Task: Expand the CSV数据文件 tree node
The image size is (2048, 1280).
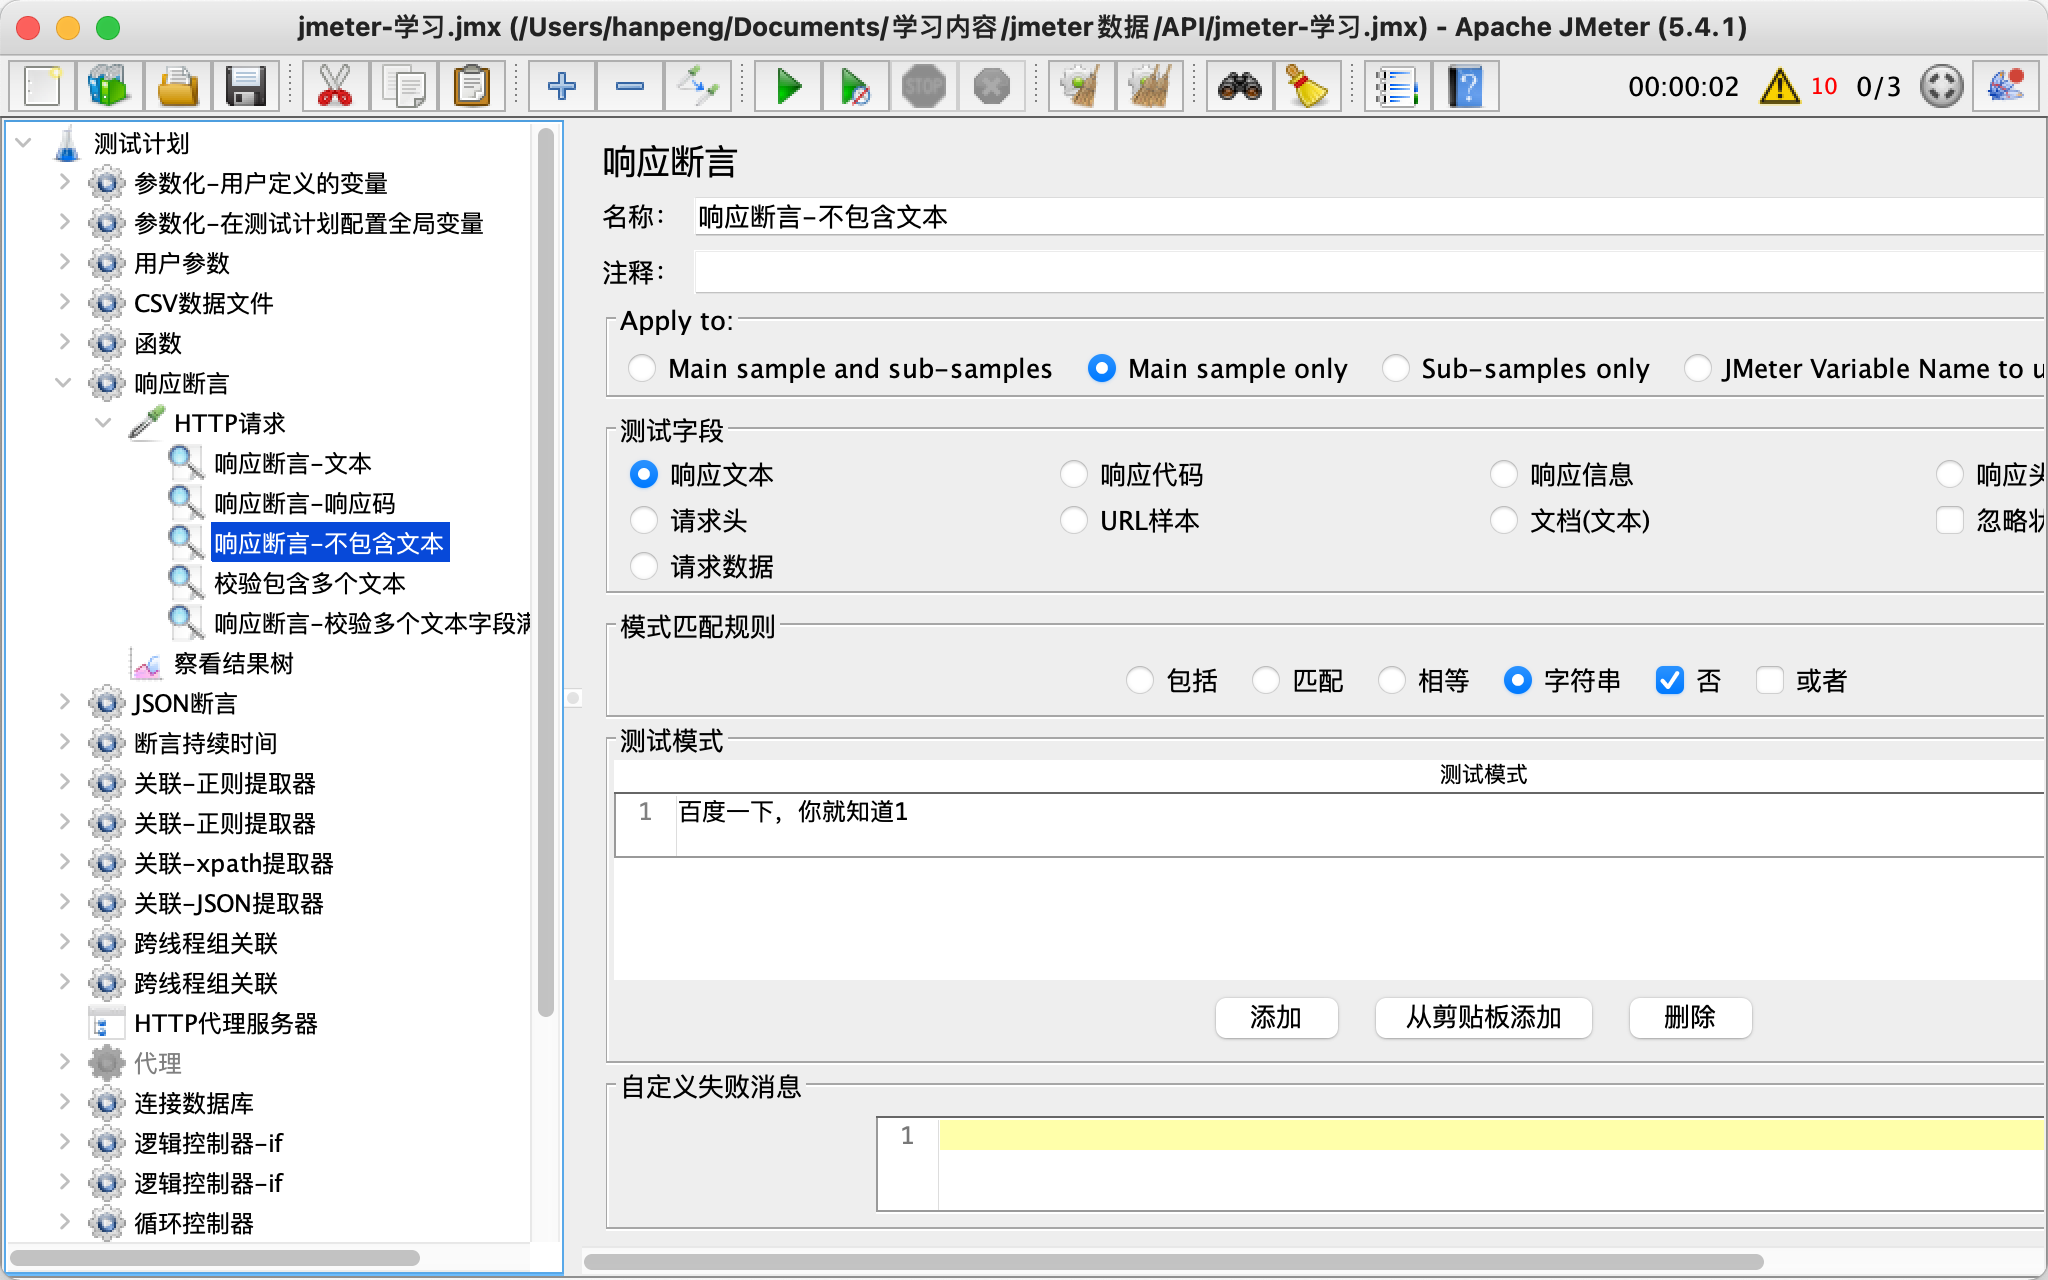Action: click(x=63, y=303)
